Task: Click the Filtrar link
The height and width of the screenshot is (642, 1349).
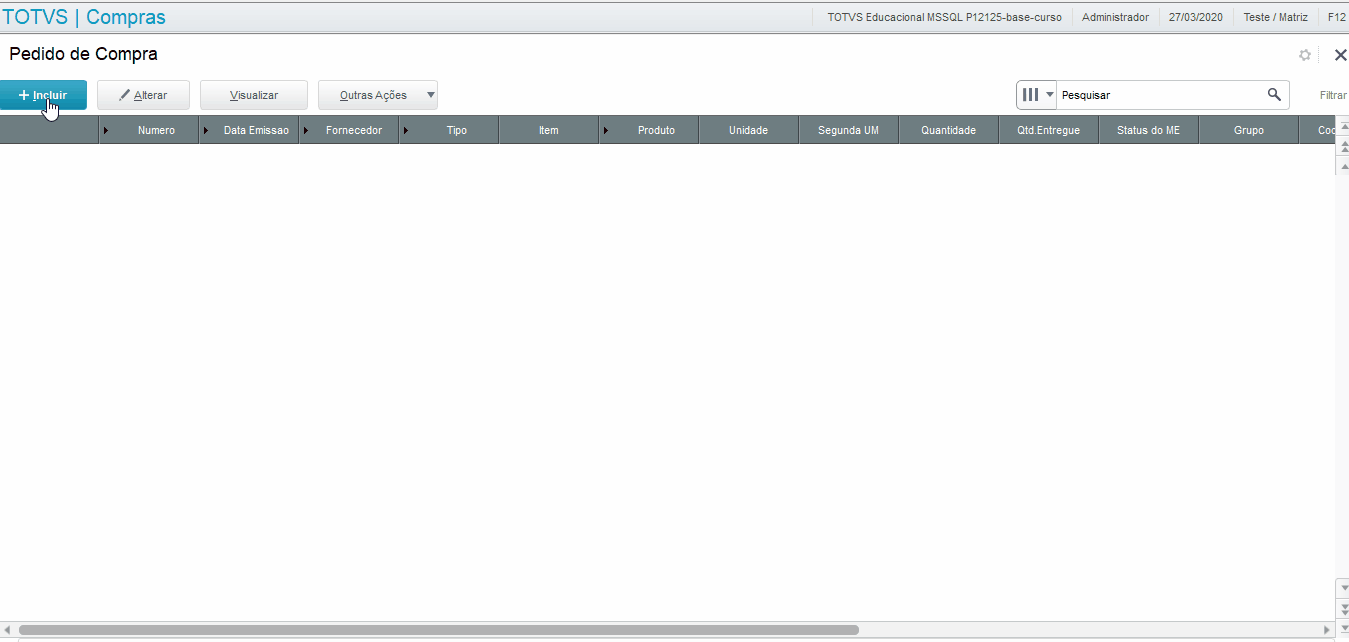Action: coord(1333,95)
